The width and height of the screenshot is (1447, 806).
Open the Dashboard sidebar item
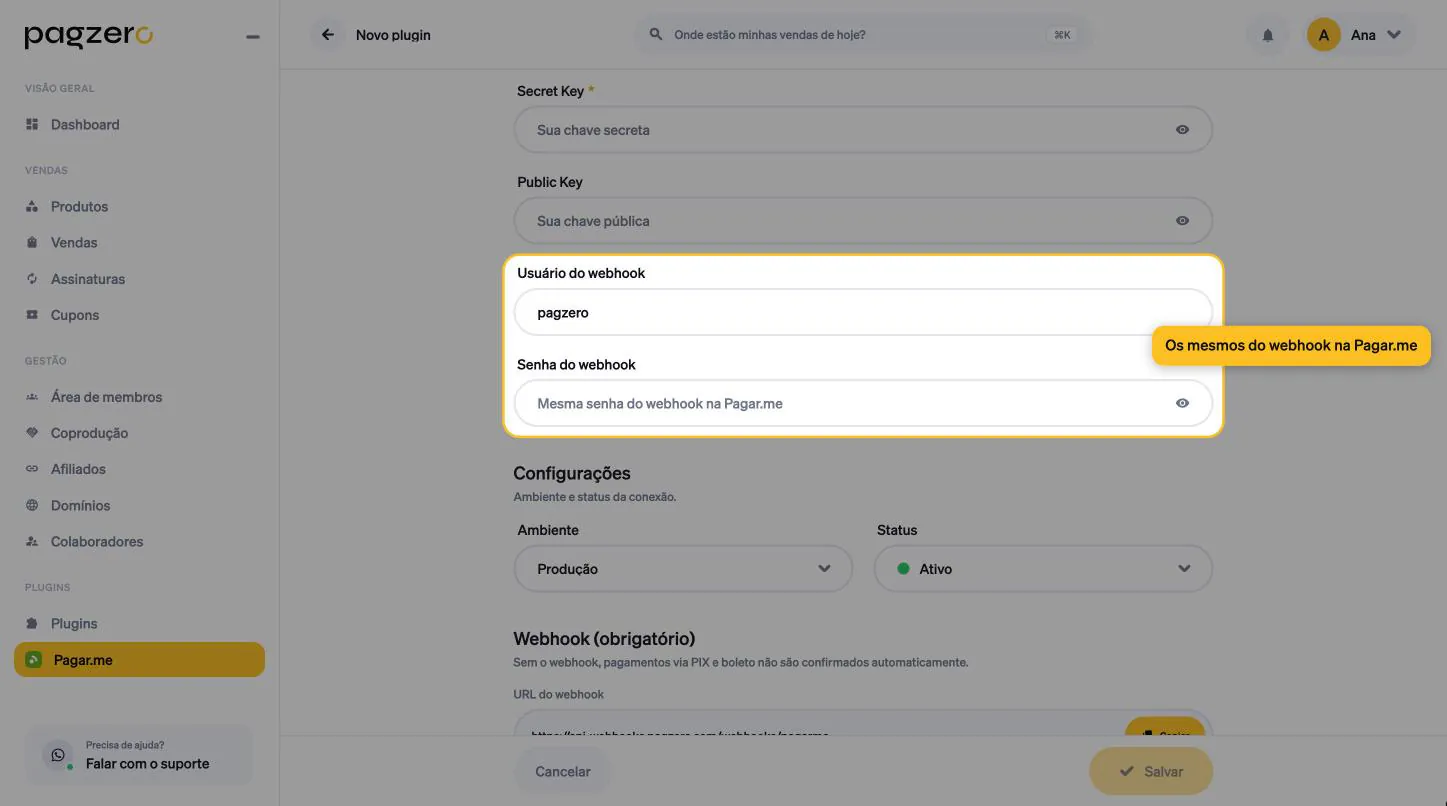pos(140,125)
